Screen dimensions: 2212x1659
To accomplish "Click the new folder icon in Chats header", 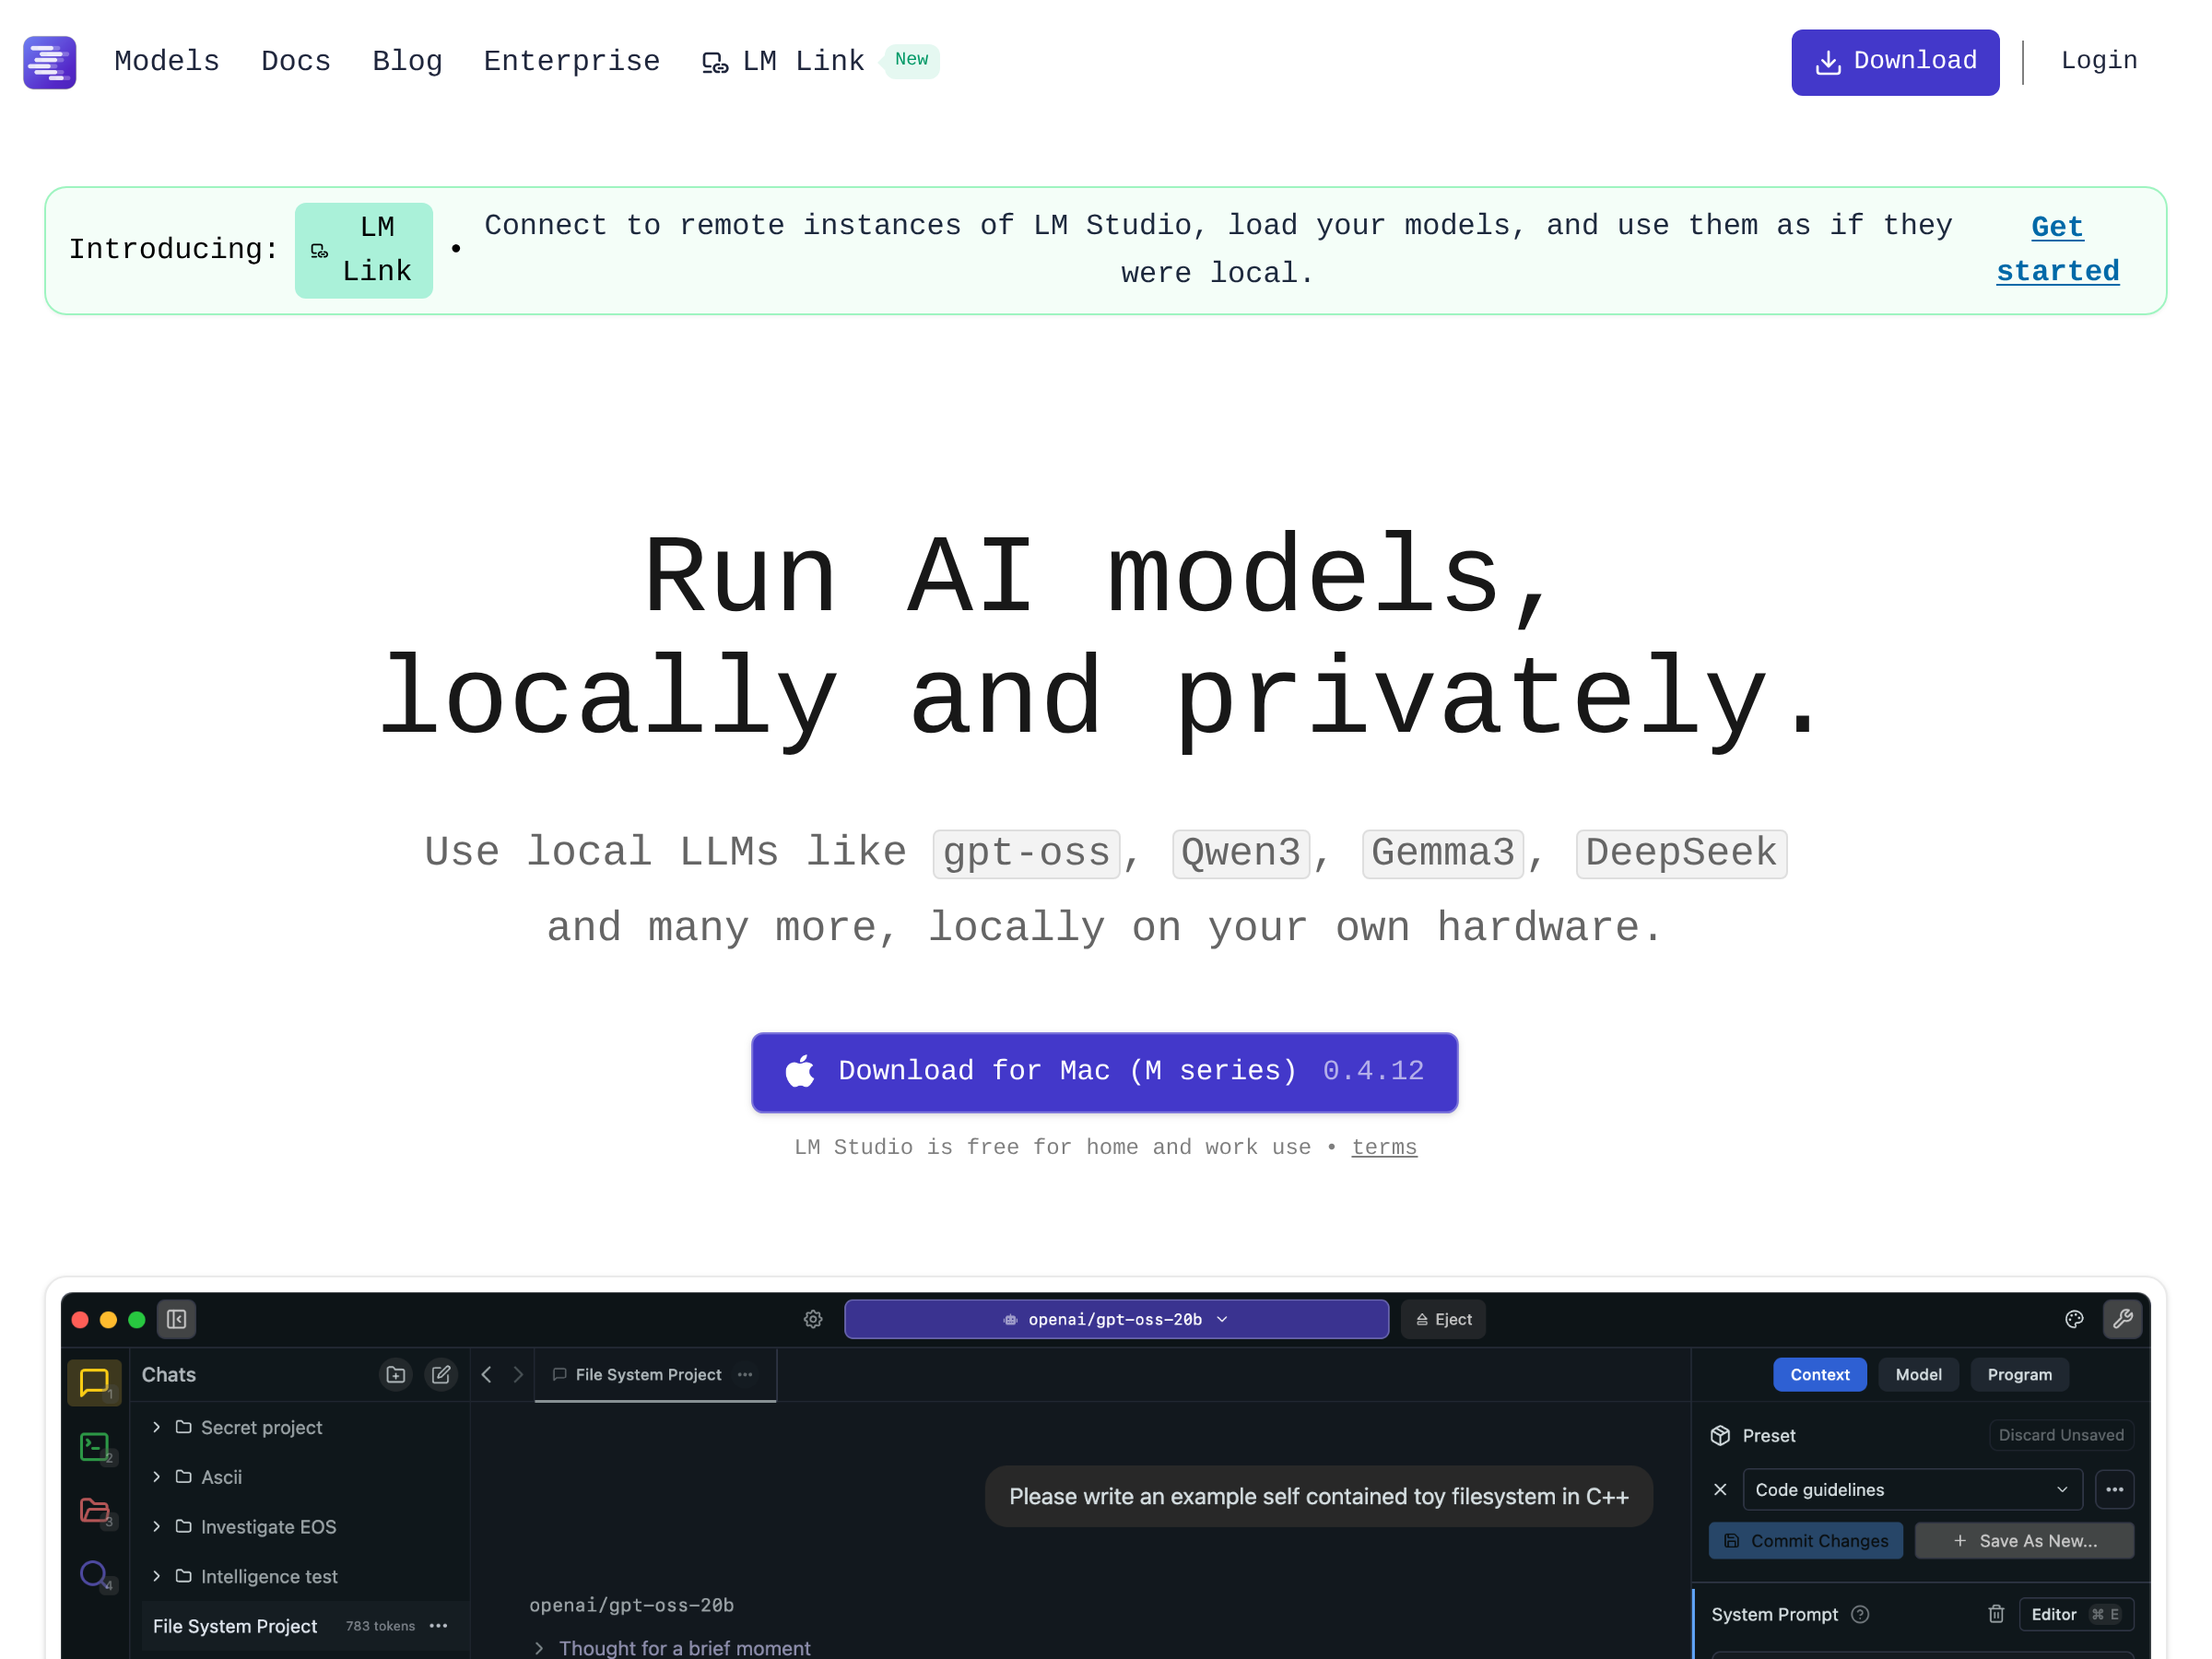I will (396, 1375).
